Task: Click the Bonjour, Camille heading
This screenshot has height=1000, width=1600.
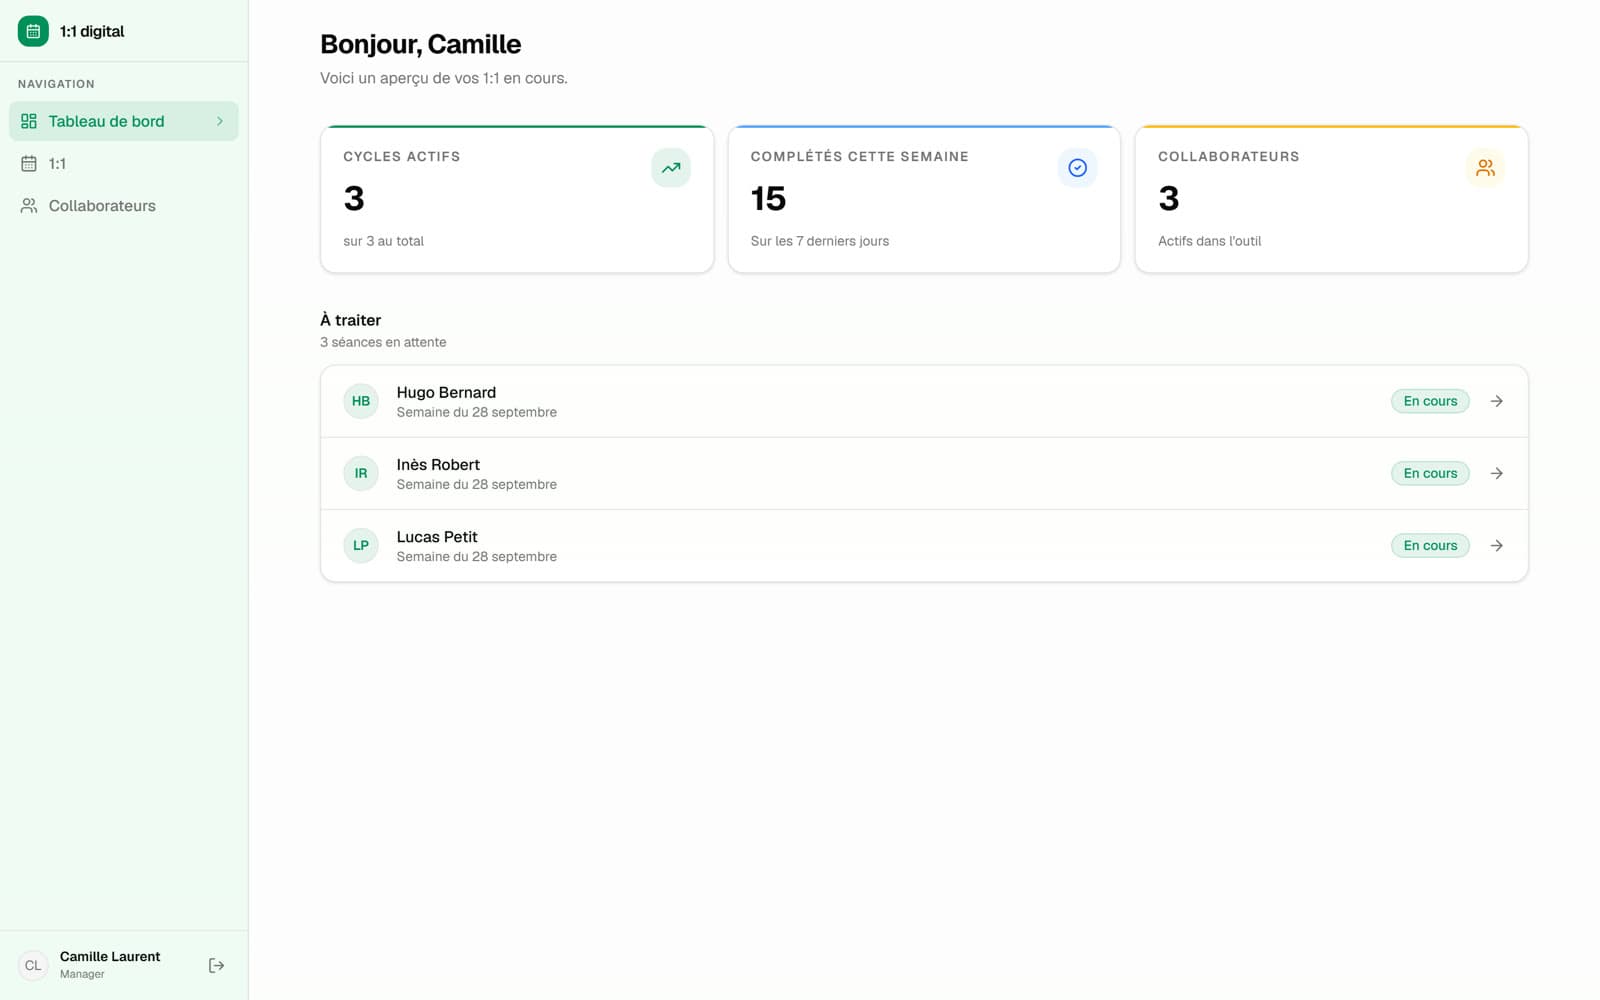Action: click(x=420, y=44)
